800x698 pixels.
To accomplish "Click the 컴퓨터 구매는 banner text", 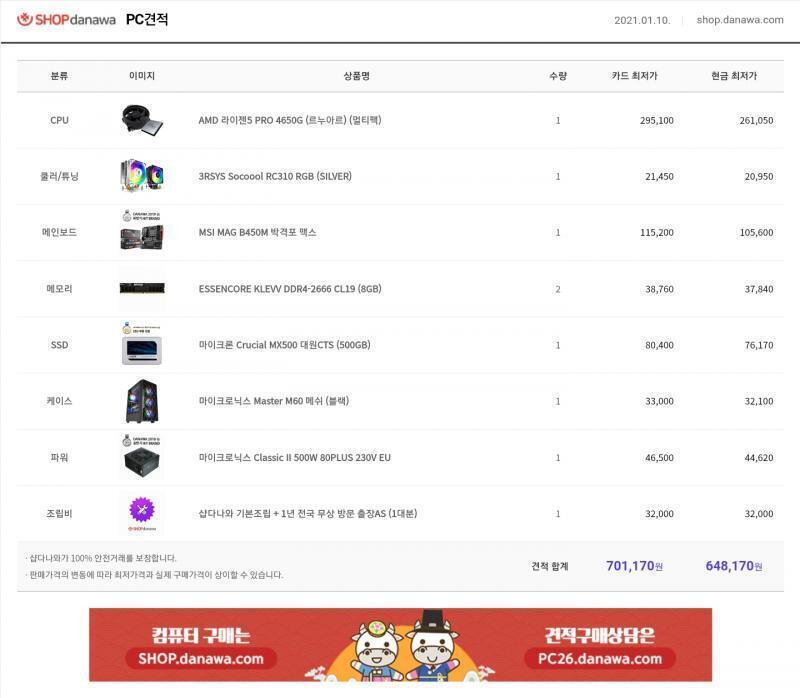I will (x=201, y=635).
